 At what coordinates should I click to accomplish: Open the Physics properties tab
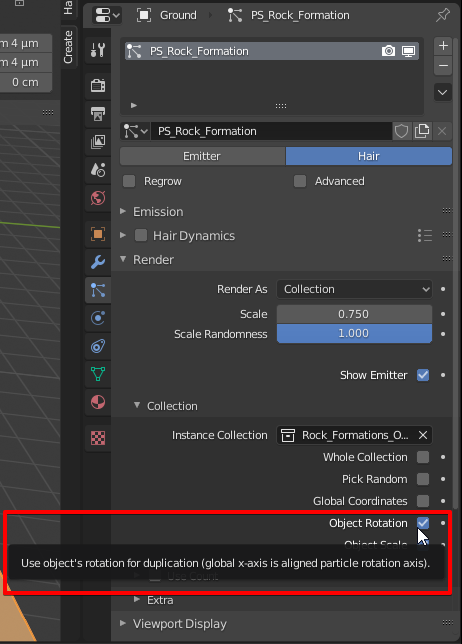[98, 318]
